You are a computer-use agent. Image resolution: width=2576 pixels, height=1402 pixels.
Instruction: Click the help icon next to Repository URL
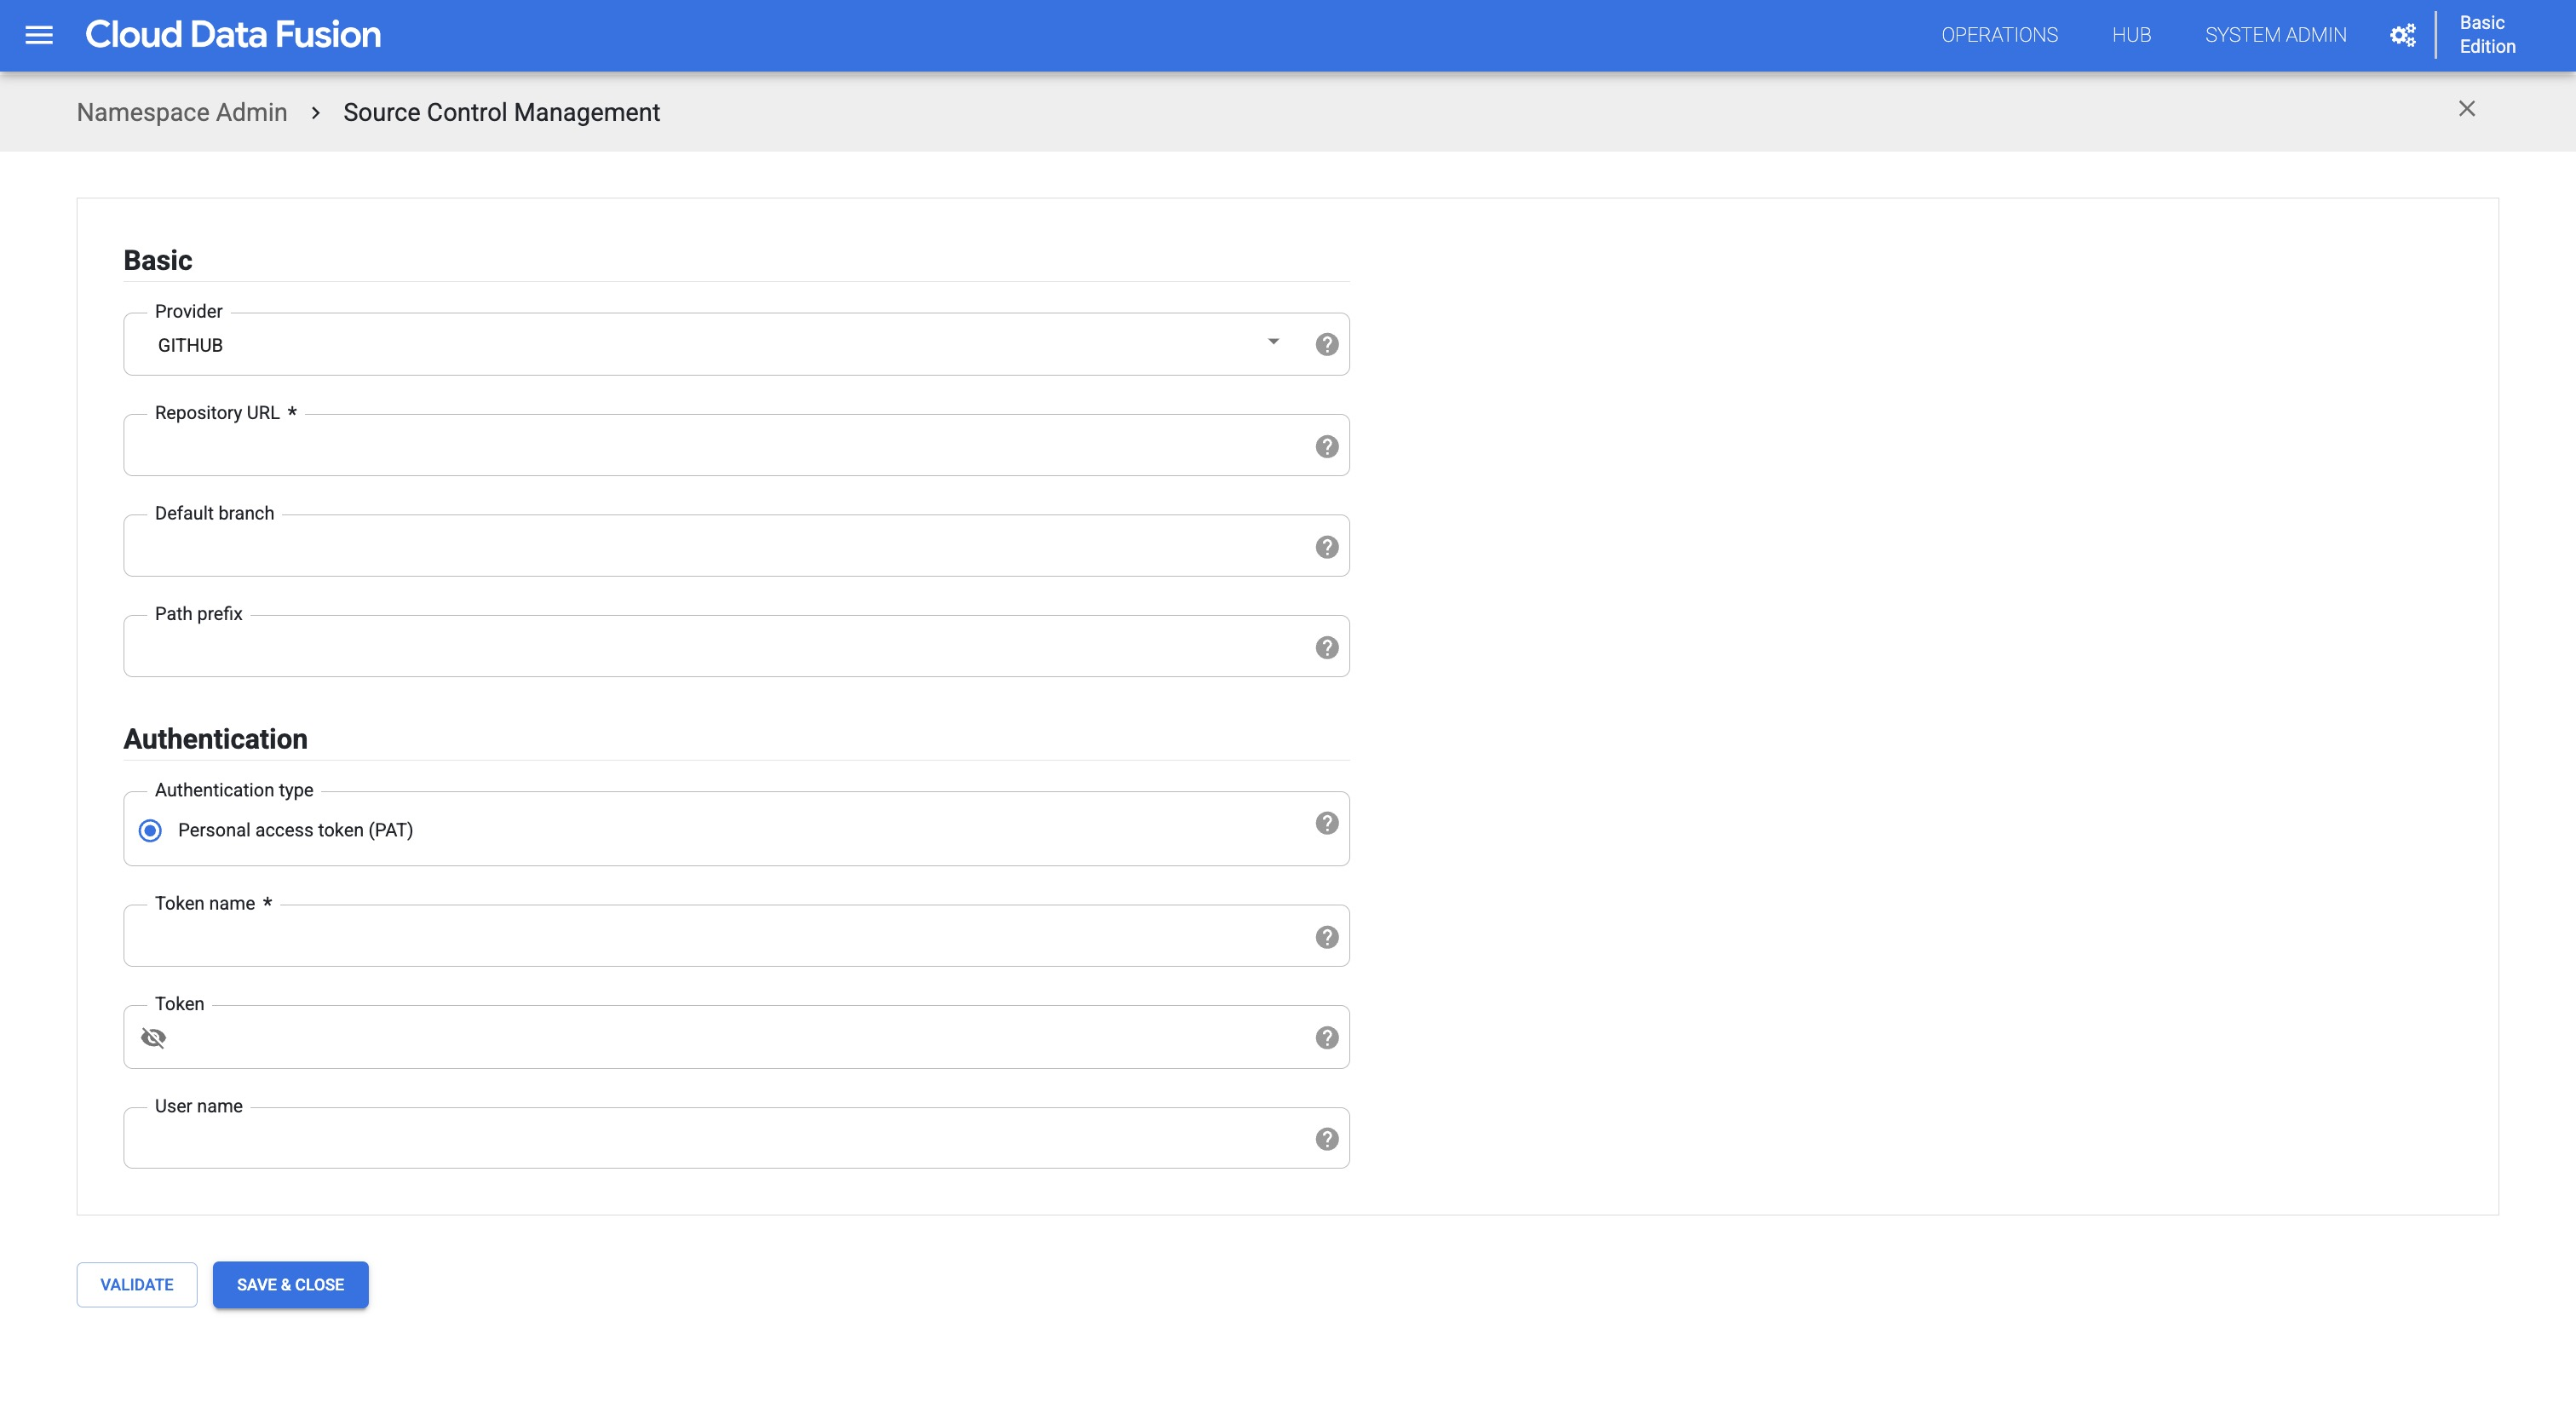pos(1326,445)
